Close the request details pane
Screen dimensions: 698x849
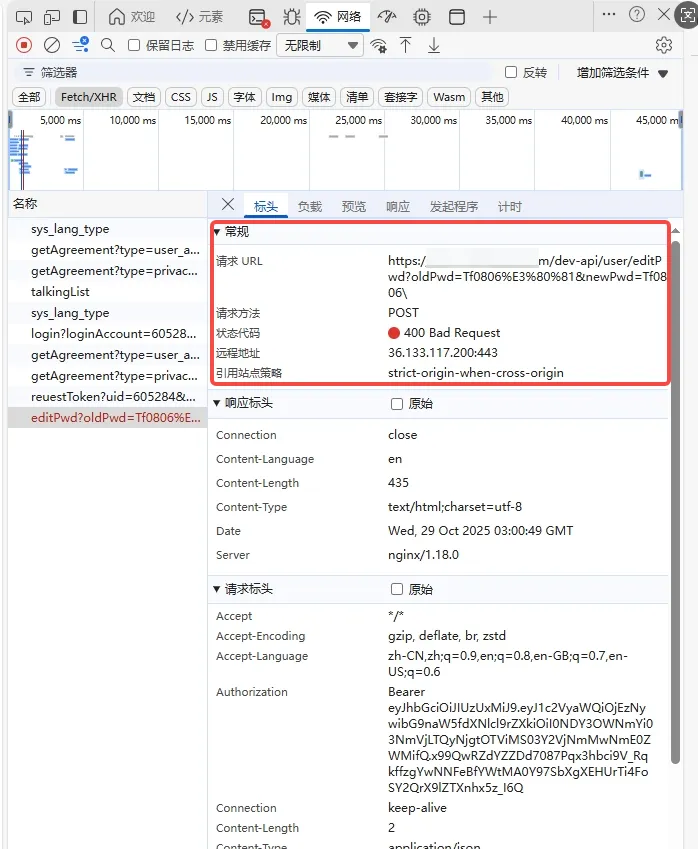coord(228,205)
